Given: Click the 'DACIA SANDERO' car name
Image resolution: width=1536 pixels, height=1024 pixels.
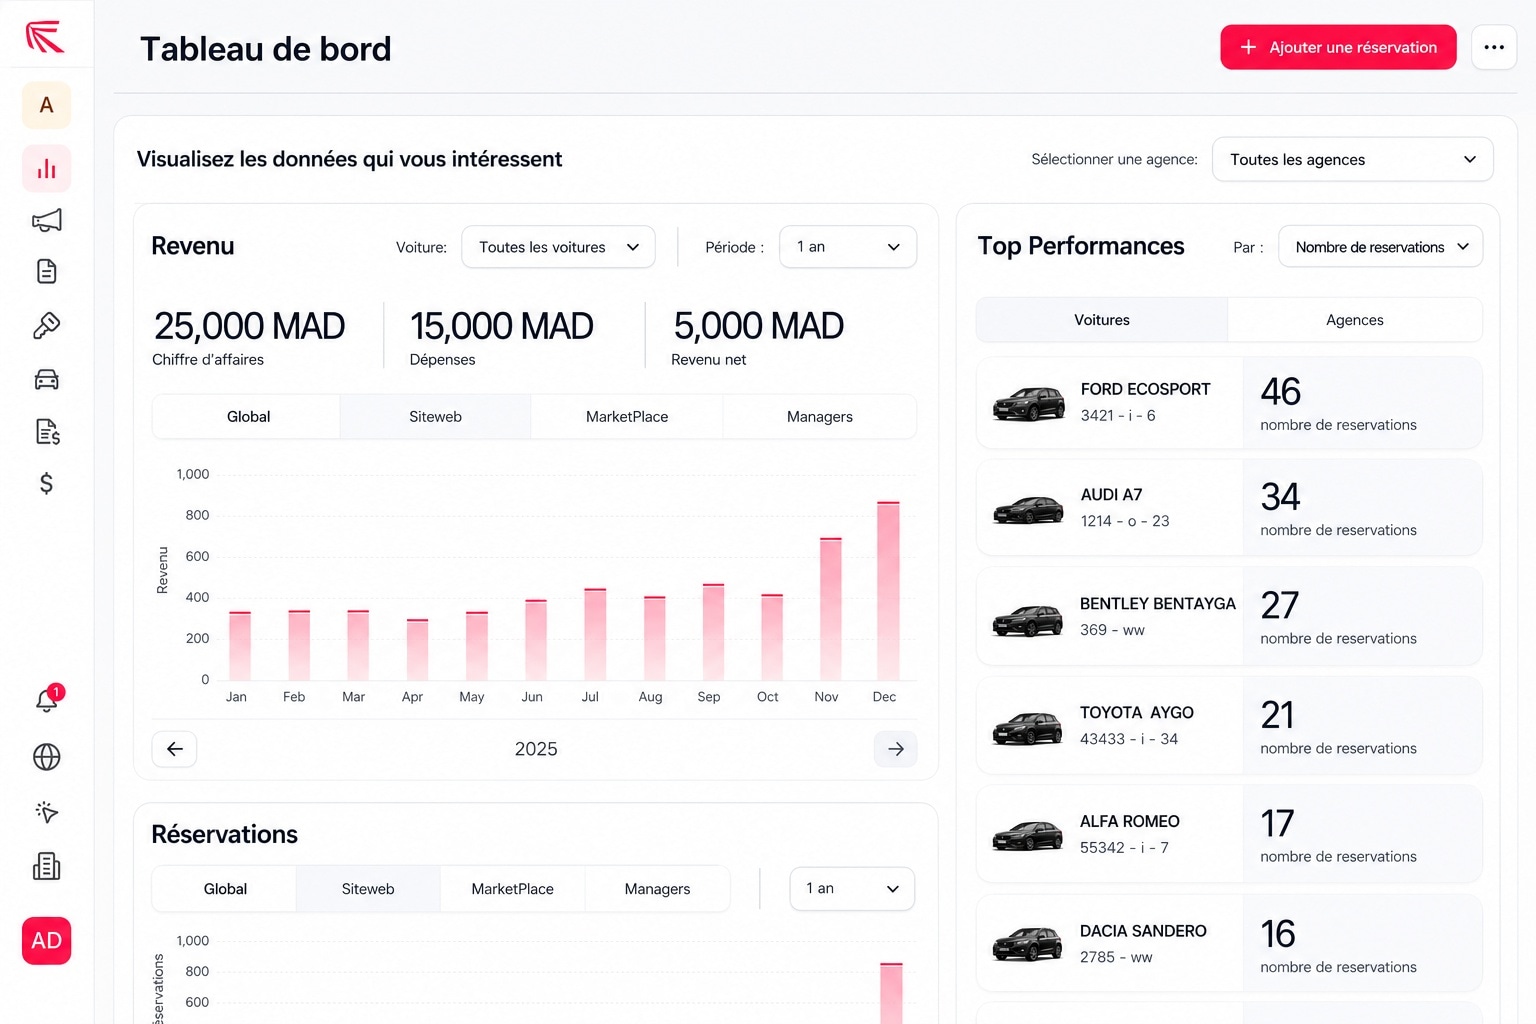Looking at the screenshot, I should tap(1143, 931).
